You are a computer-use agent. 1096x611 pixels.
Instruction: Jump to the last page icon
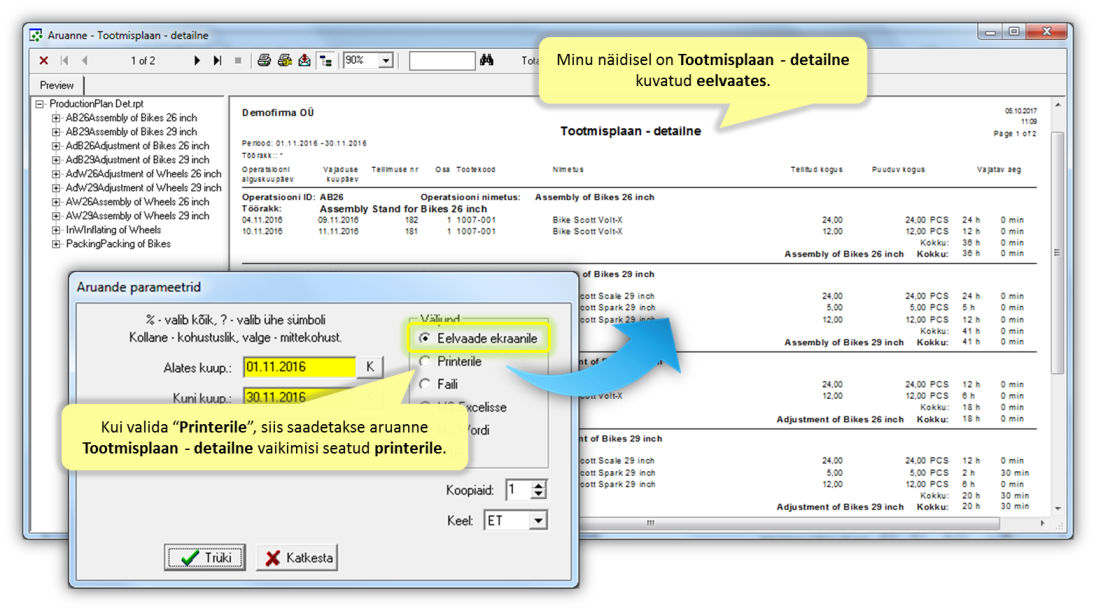tap(217, 61)
